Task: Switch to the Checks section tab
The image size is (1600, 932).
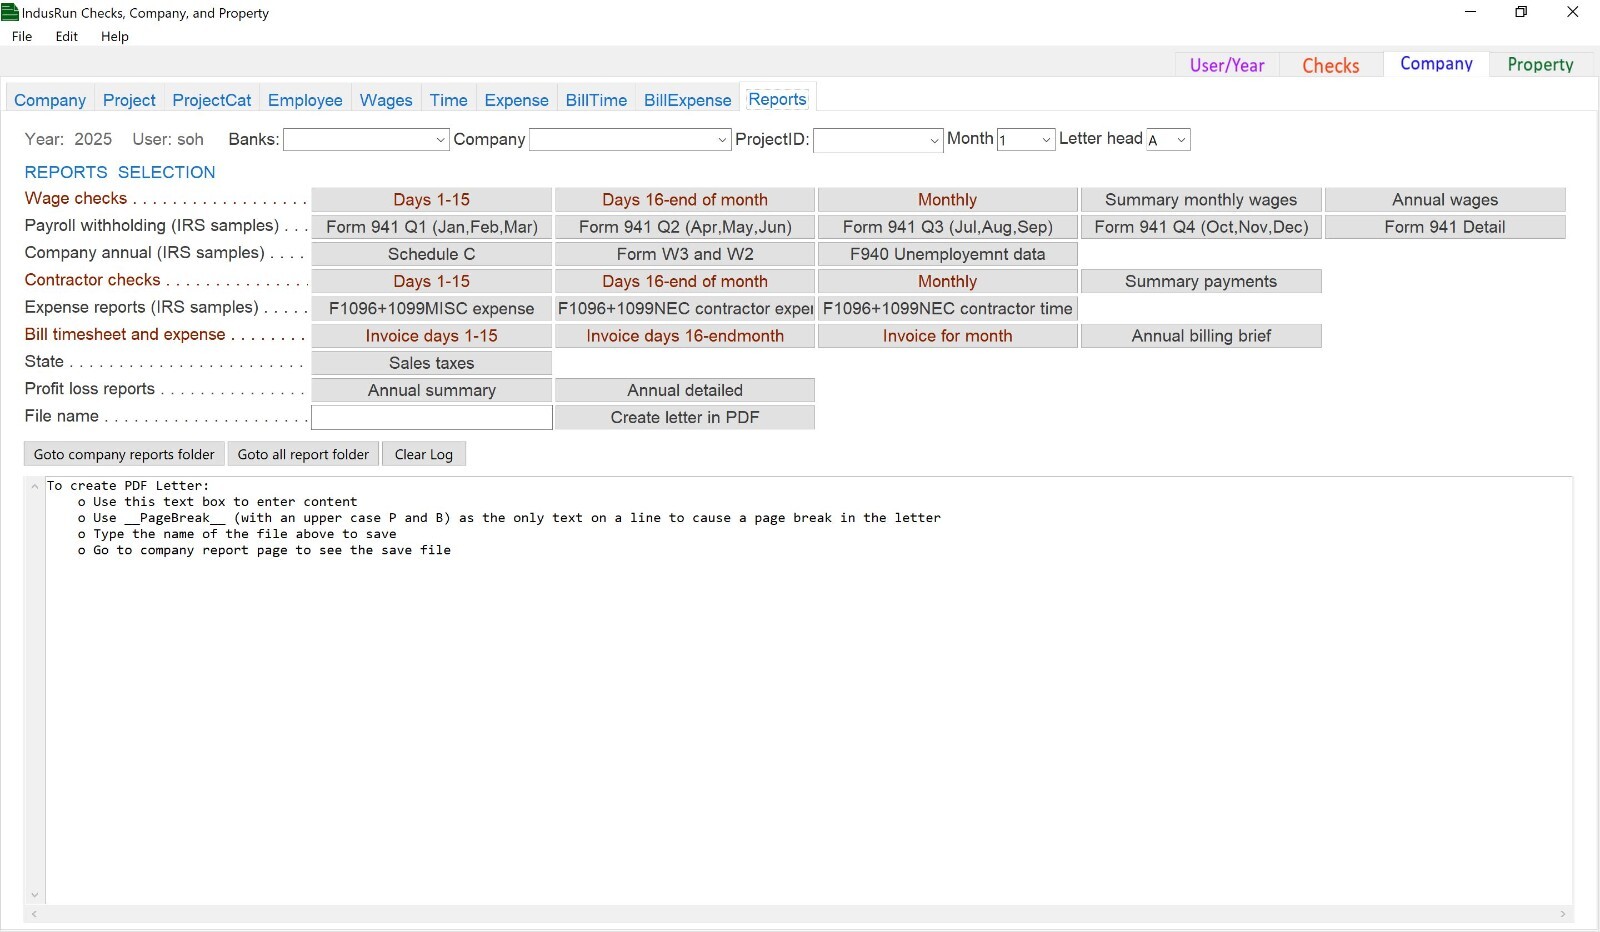Action: click(1330, 65)
